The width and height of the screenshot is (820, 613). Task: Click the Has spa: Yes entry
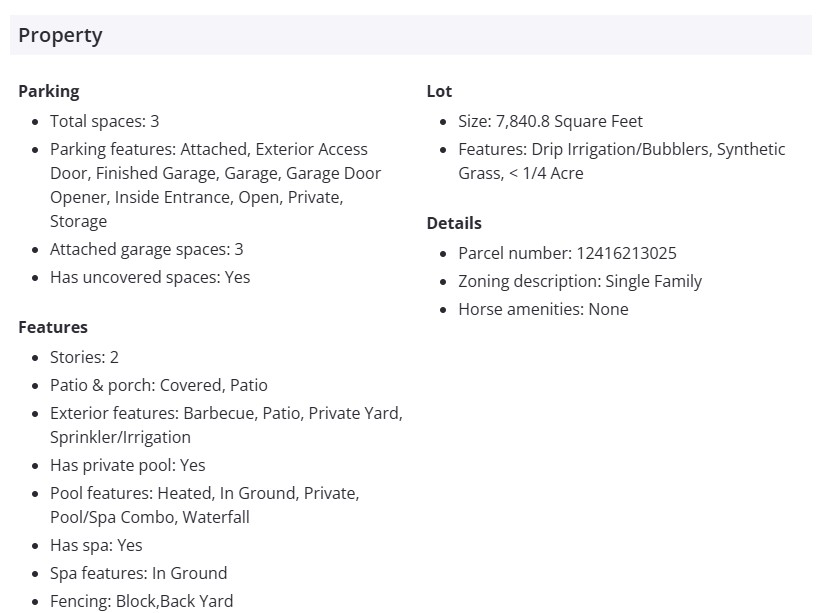pos(96,545)
